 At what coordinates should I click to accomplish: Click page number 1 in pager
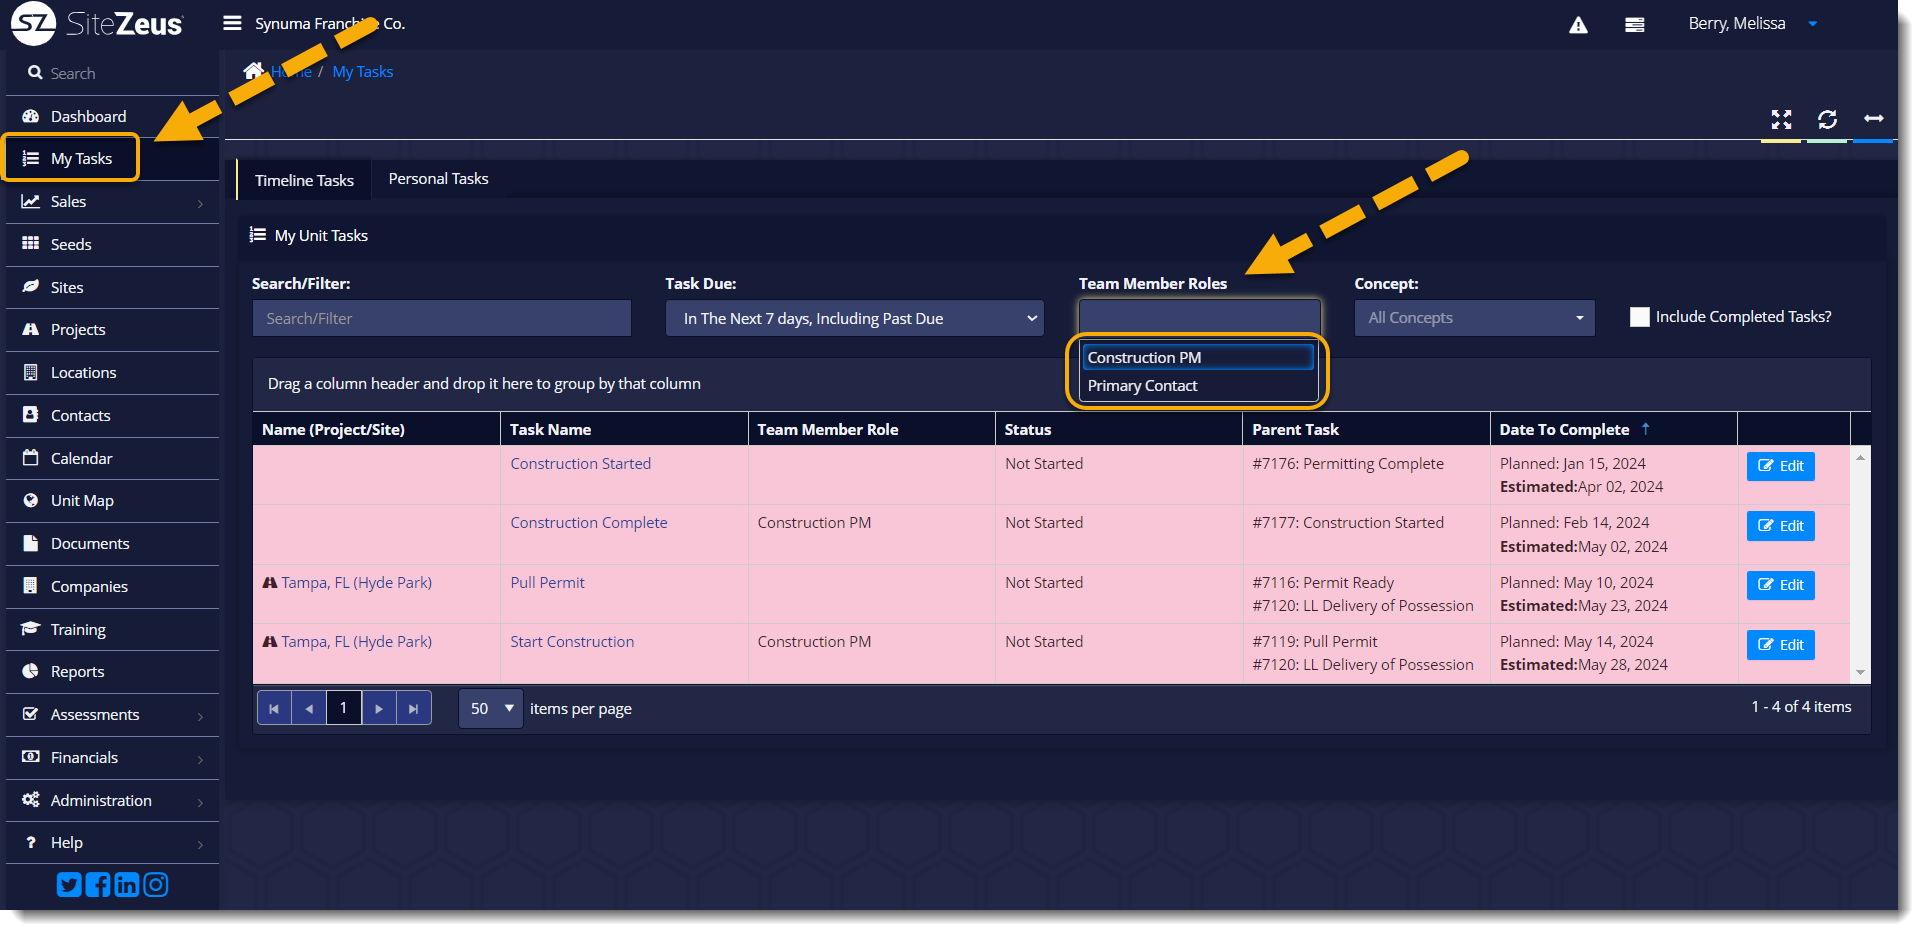pyautogui.click(x=344, y=708)
